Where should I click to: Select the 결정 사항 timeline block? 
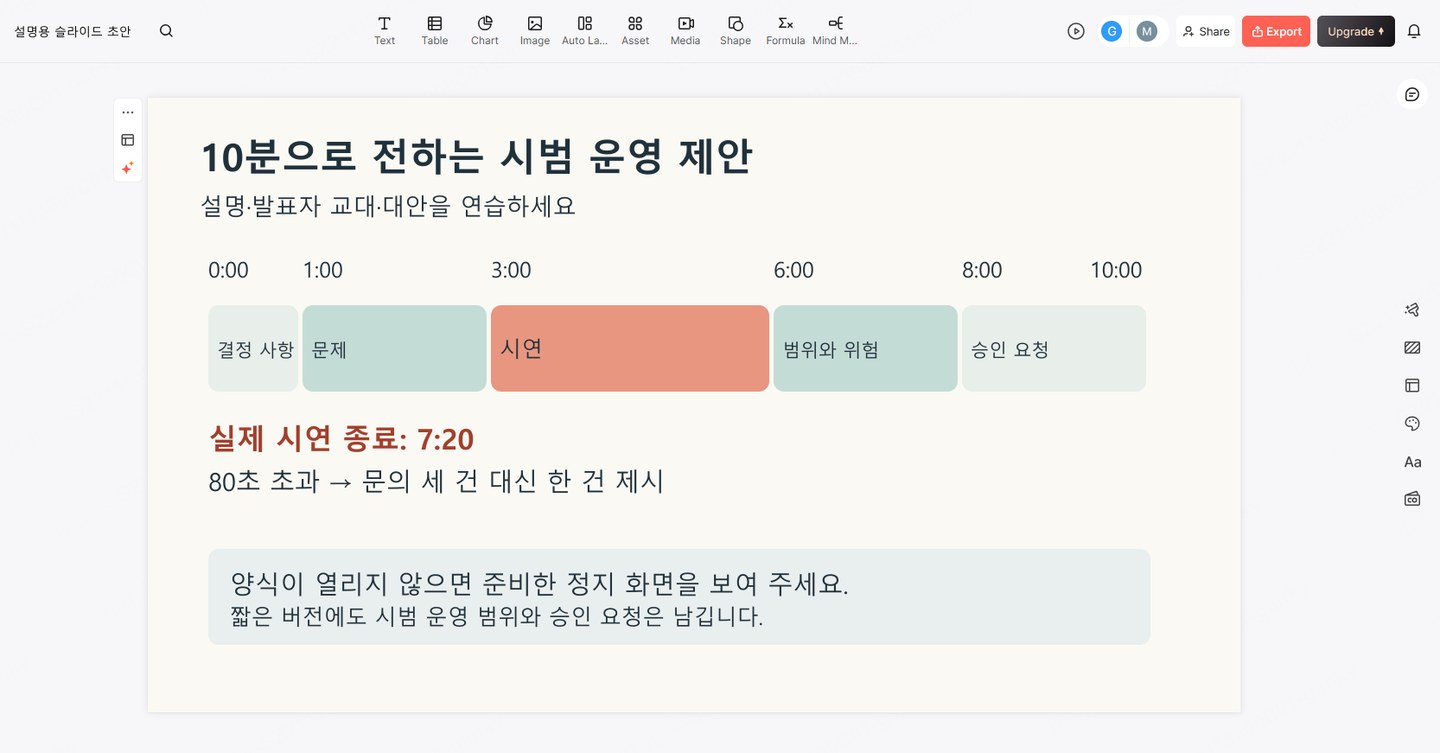pos(253,348)
